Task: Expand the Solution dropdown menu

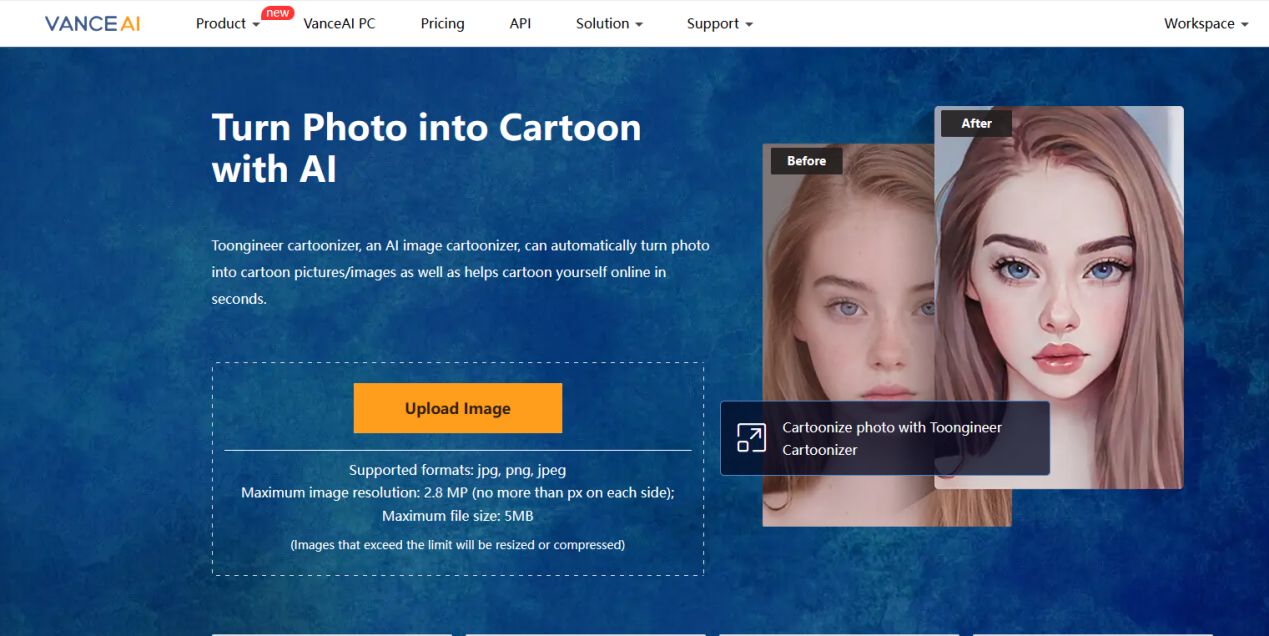Action: pyautogui.click(x=609, y=24)
